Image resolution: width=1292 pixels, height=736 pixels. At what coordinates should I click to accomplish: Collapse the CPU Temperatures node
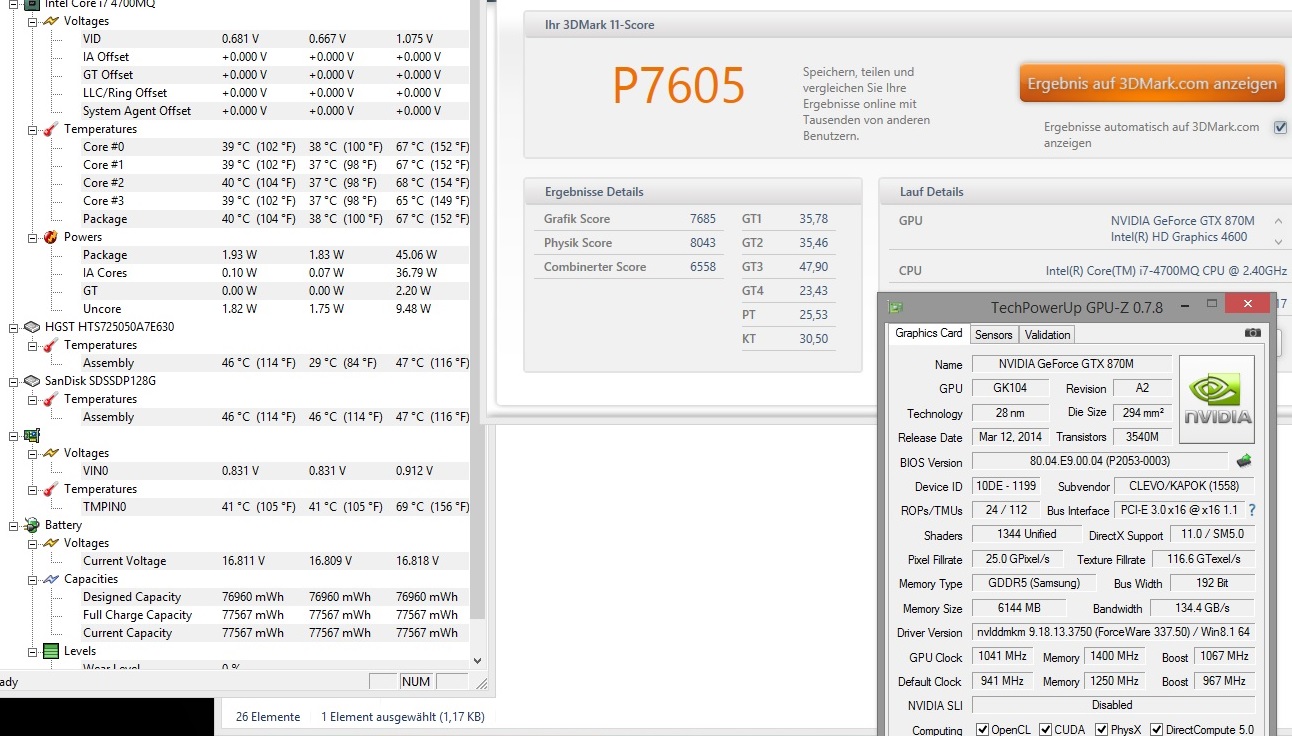pos(32,129)
